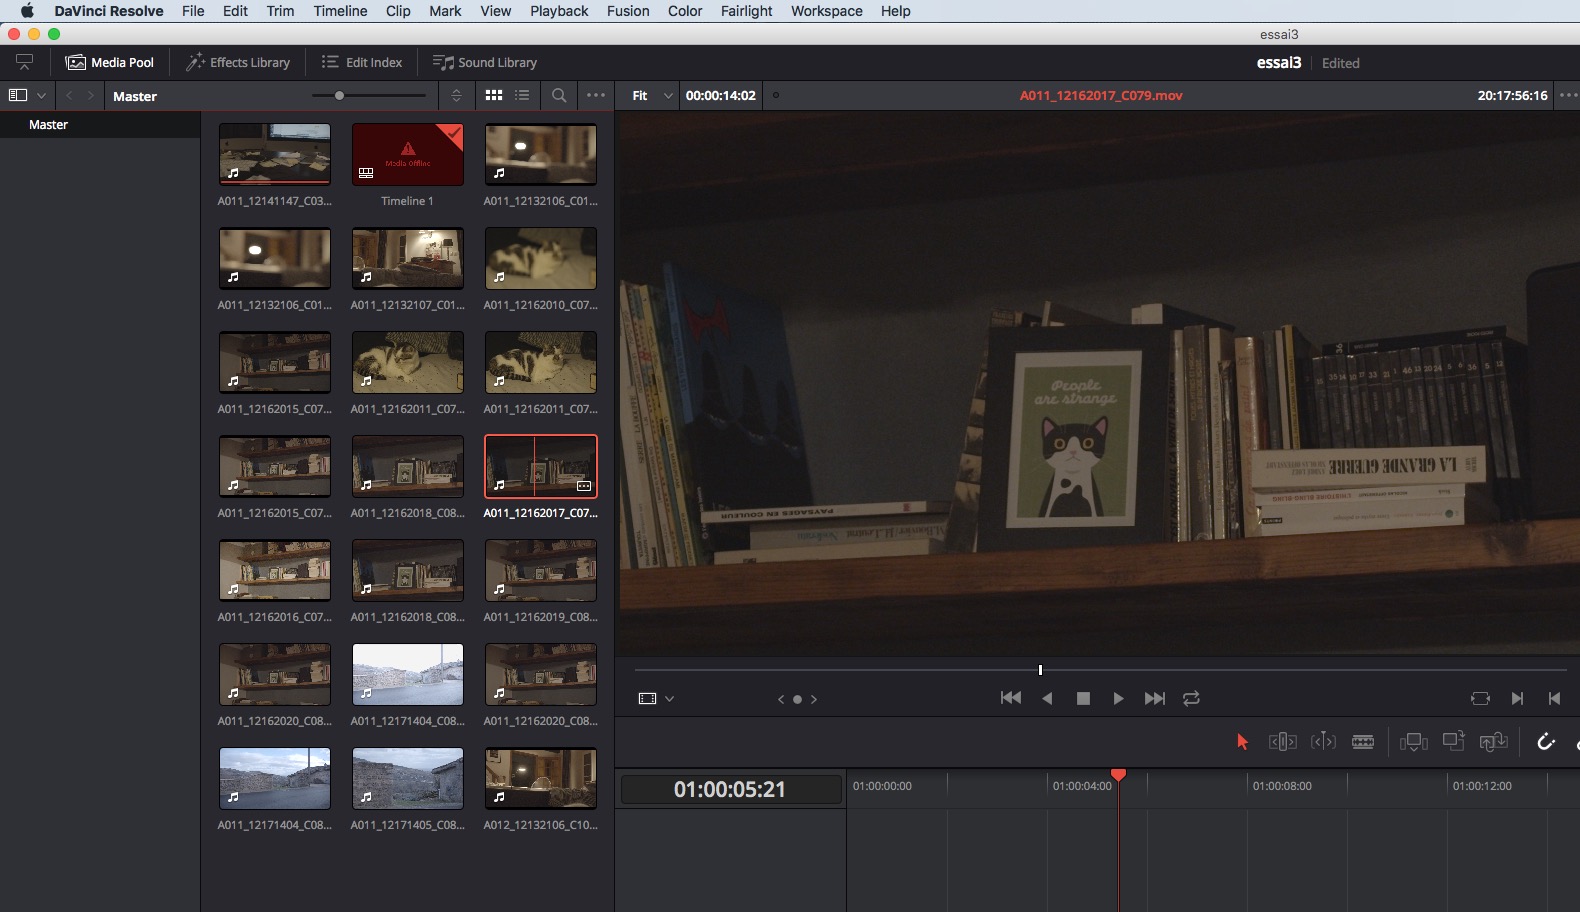The height and width of the screenshot is (912, 1580).
Task: Toggle the Media Pool panel
Action: point(110,62)
